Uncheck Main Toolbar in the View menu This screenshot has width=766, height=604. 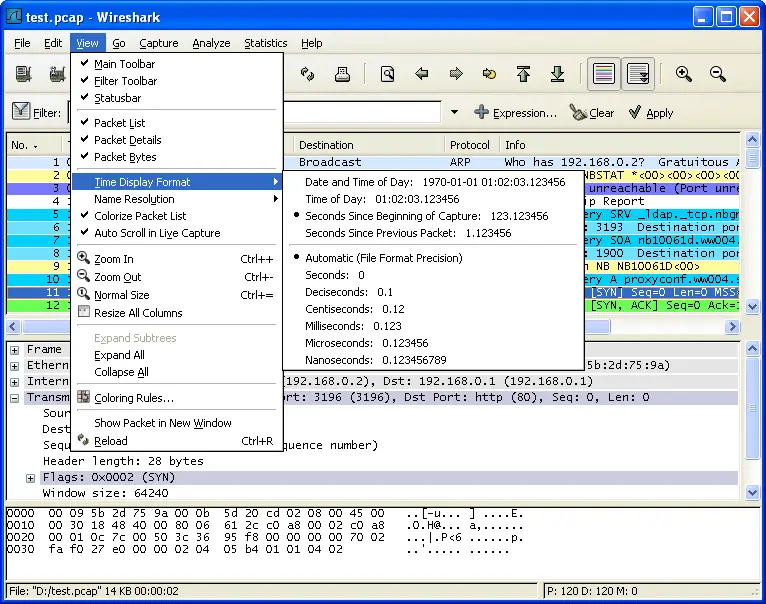[x=124, y=64]
